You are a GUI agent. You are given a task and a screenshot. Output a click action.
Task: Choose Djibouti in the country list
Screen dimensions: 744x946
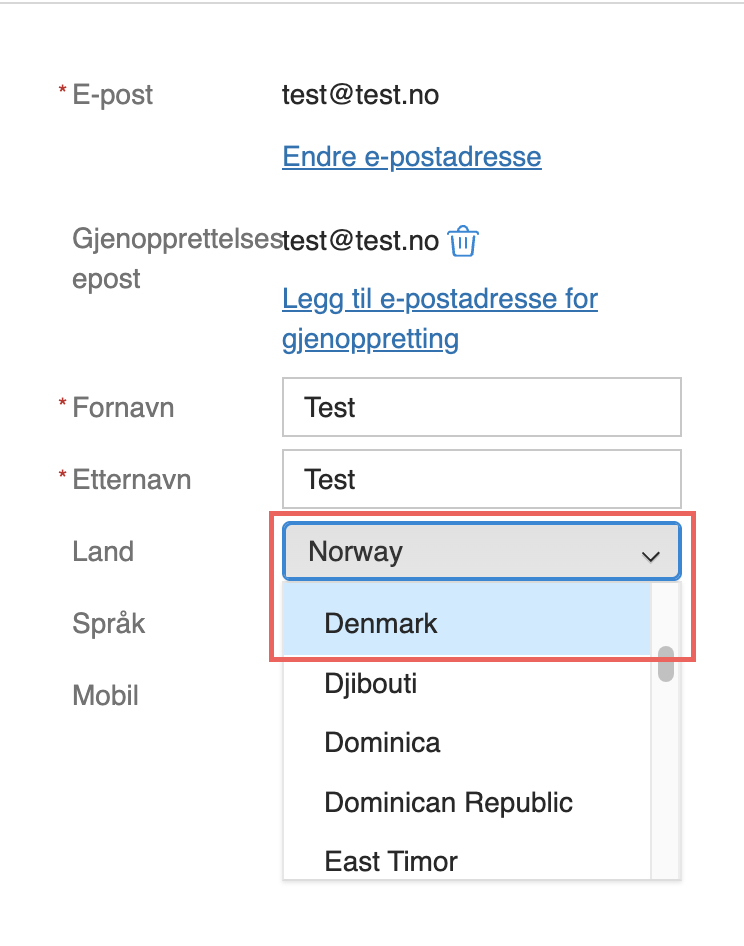point(371,684)
